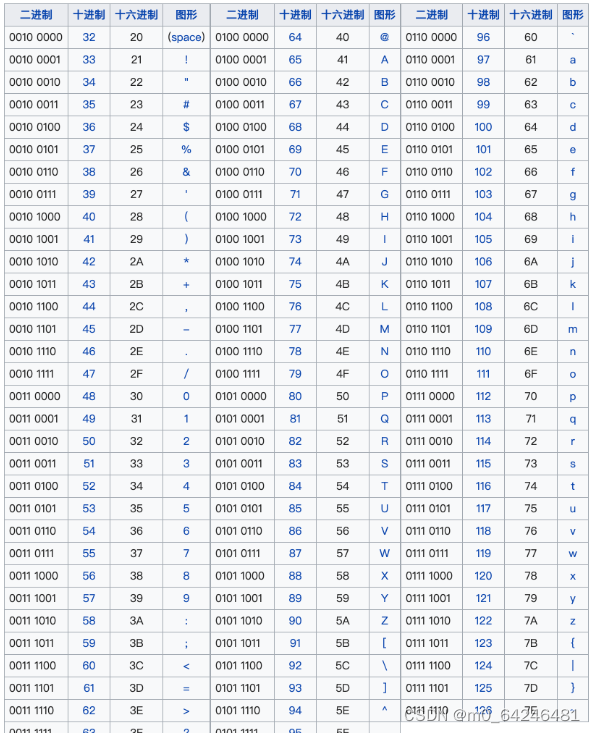
Task: Open the { left brace glyph link
Action: click(x=573, y=643)
